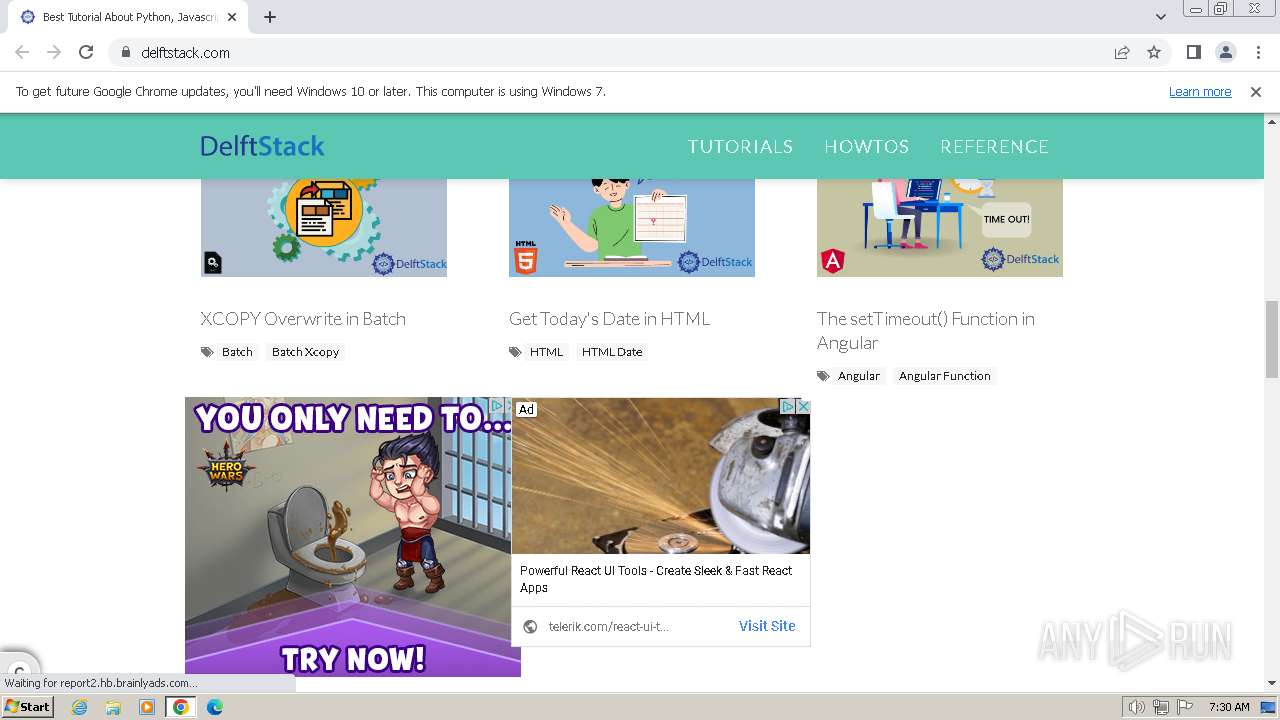The image size is (1280, 720).
Task: Click the tag icon beside Batch
Action: (207, 352)
